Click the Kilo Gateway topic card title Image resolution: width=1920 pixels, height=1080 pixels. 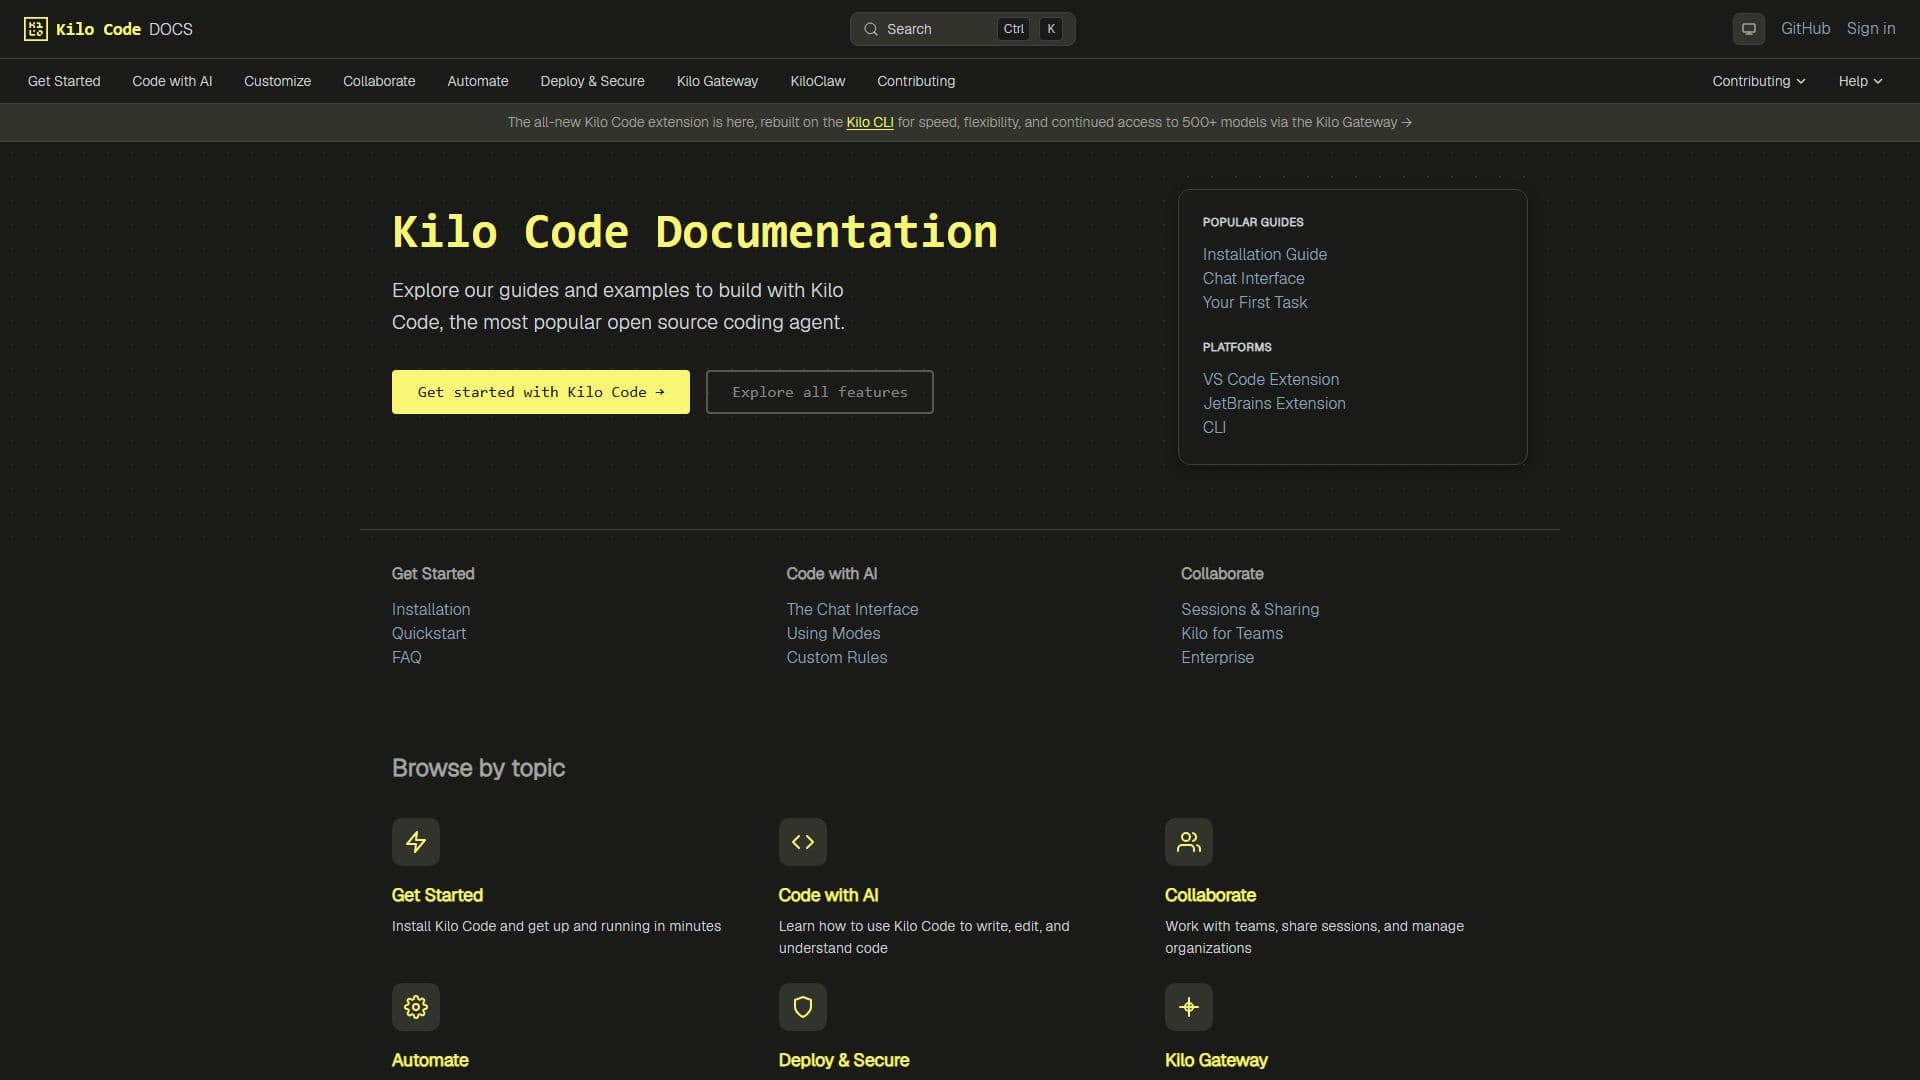point(1216,1060)
